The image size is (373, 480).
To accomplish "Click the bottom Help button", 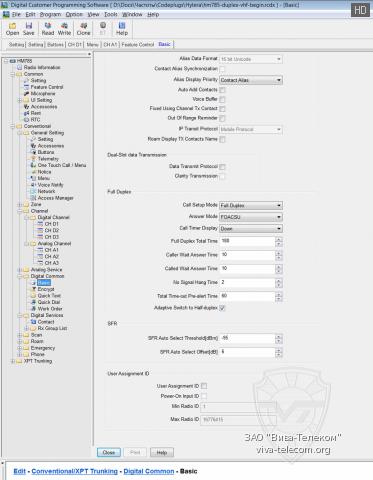I will point(162,453).
